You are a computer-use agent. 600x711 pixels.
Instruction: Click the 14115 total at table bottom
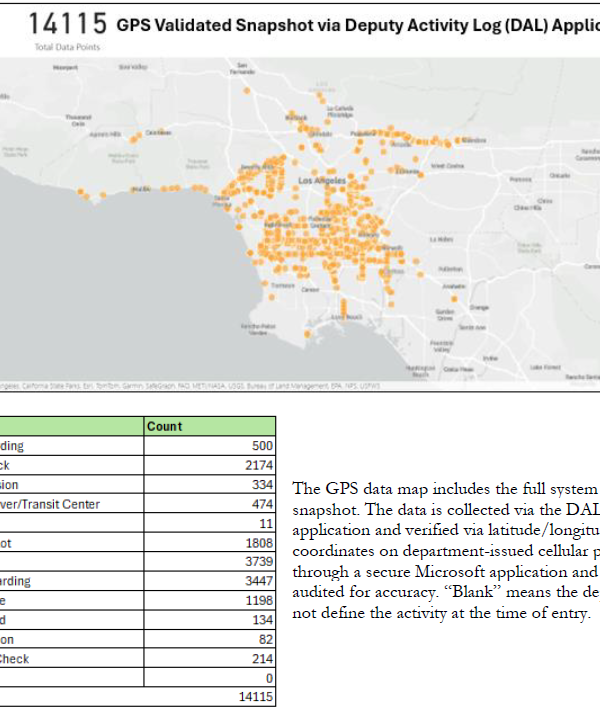[254, 696]
